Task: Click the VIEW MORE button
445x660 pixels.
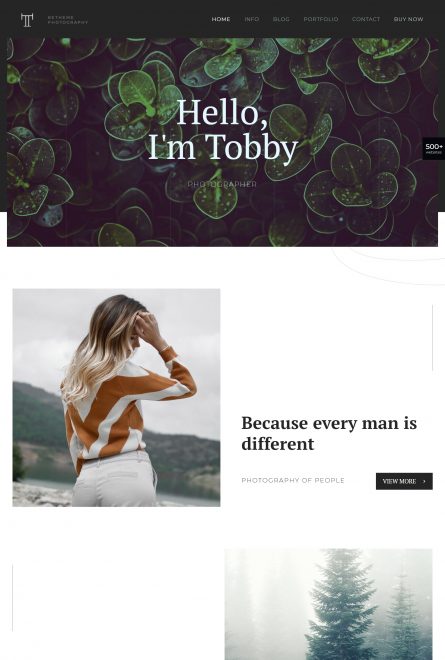Action: pyautogui.click(x=404, y=481)
